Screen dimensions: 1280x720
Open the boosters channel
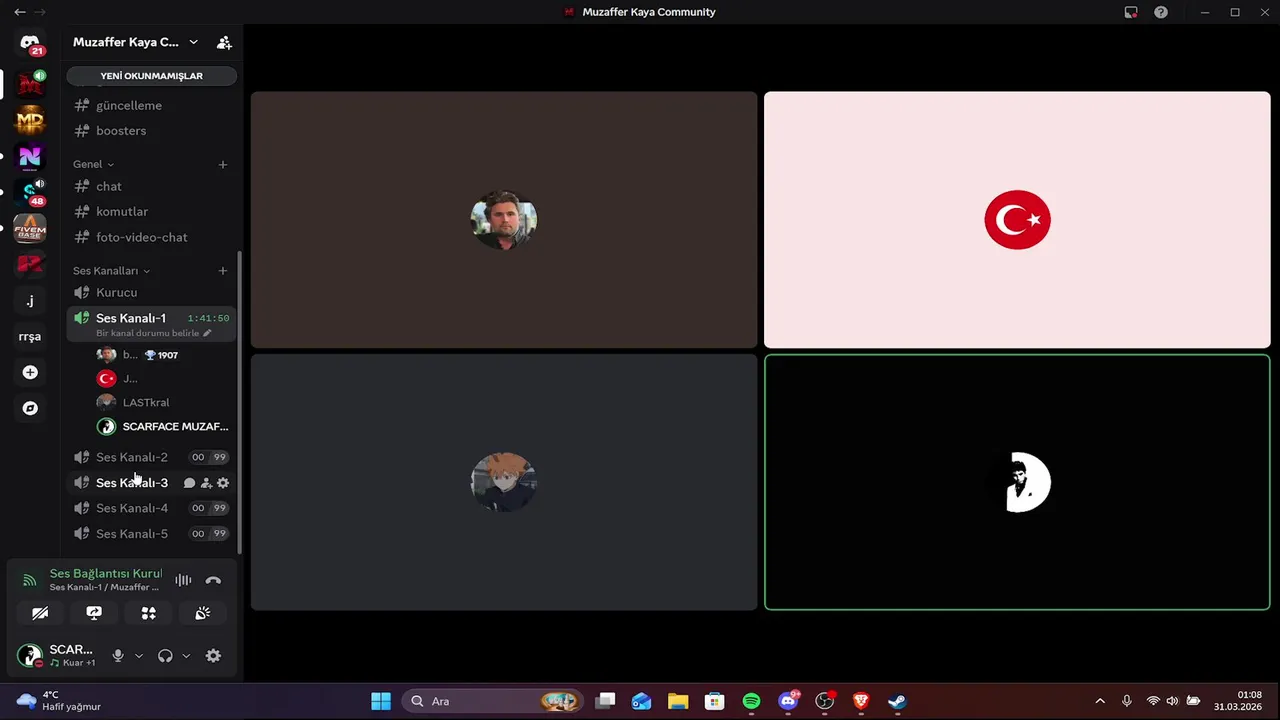[x=152, y=131]
